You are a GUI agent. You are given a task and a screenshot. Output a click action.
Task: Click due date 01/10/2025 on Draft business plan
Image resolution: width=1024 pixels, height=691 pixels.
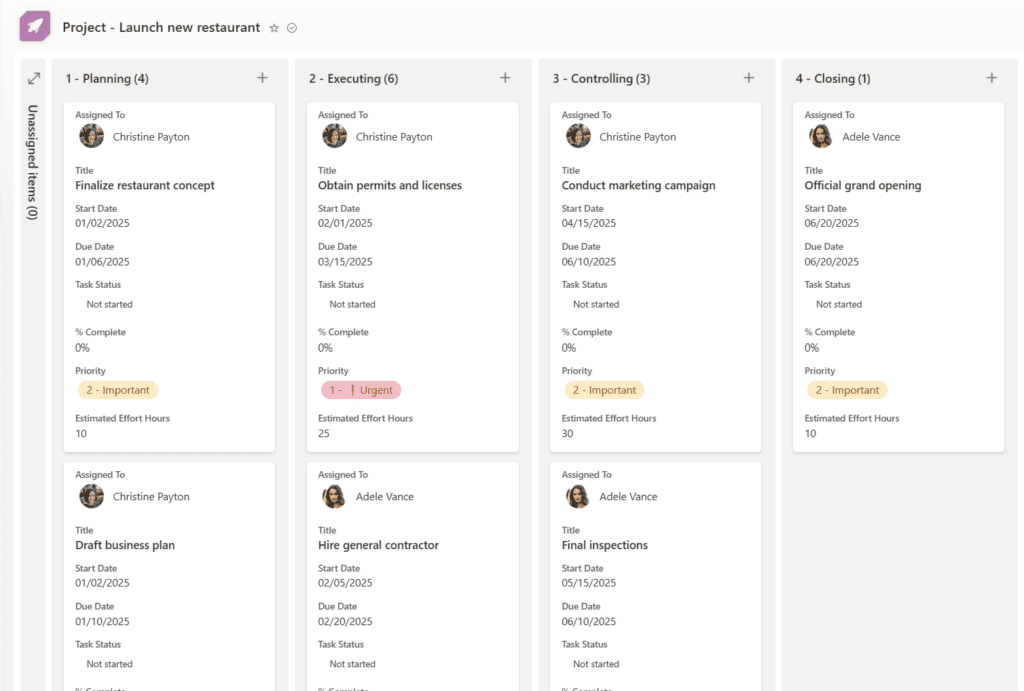point(103,622)
